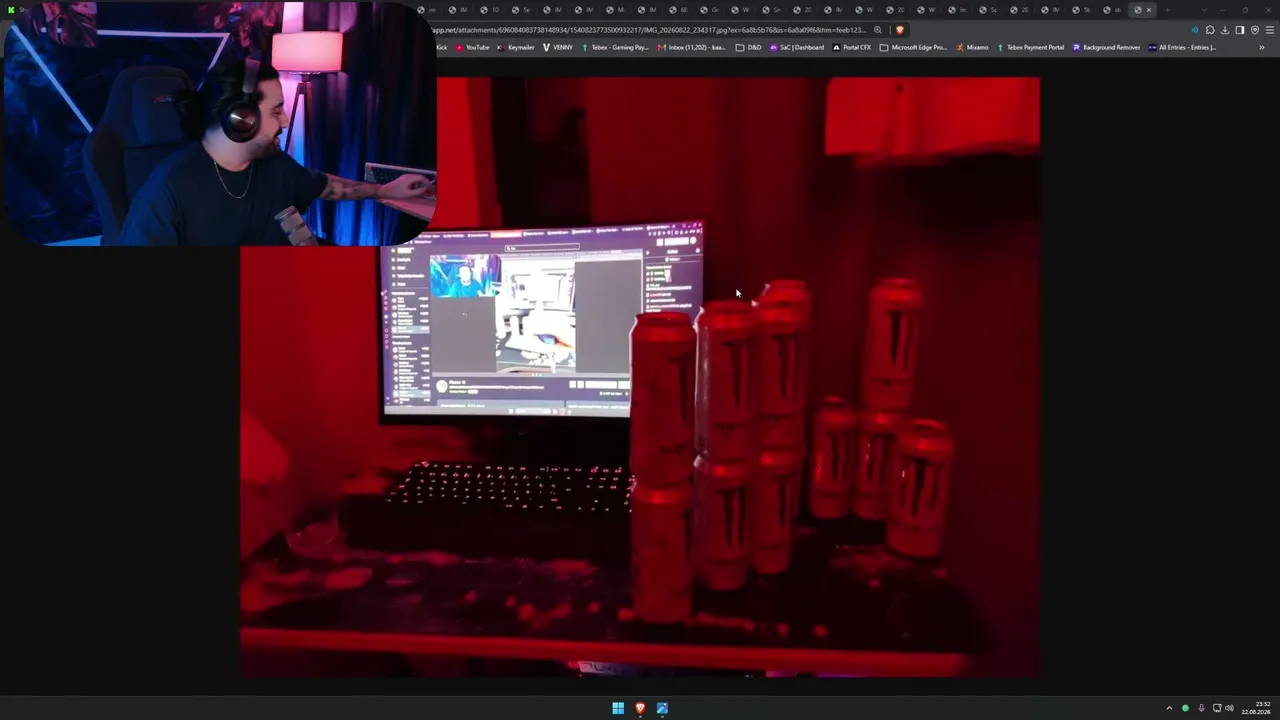Open the browser hamburger menu
The image size is (1280, 720).
tap(1270, 30)
